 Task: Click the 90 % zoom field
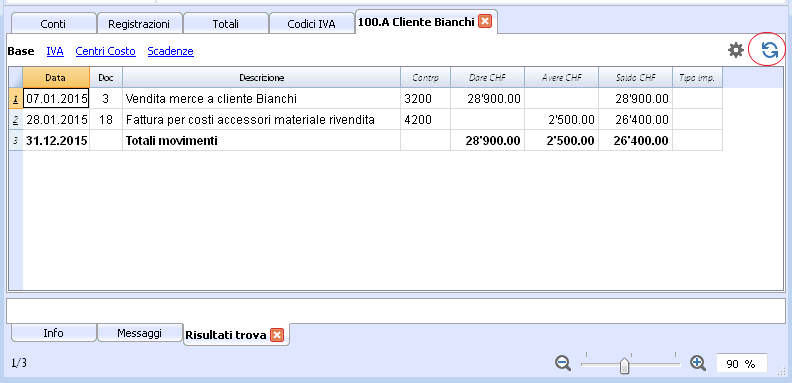click(x=741, y=364)
